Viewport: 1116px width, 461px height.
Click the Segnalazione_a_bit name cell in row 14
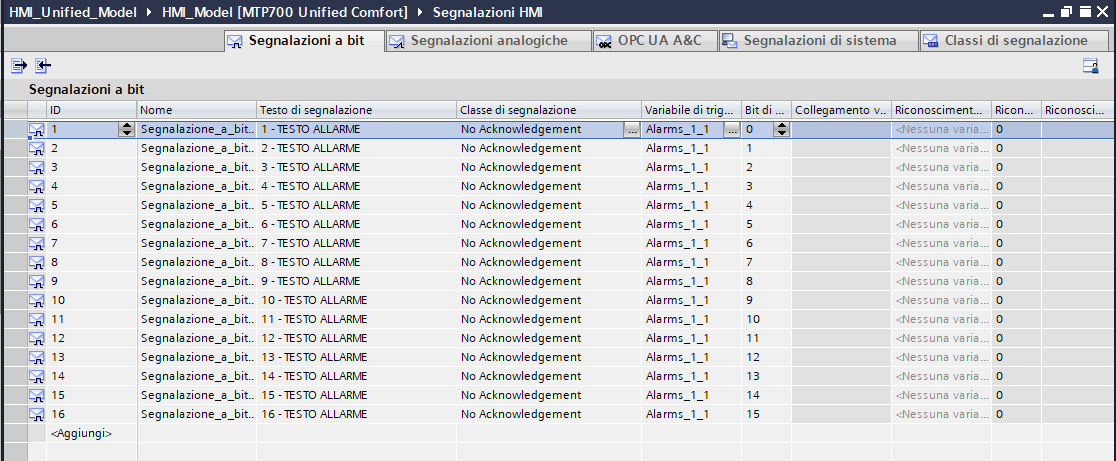tap(197, 376)
